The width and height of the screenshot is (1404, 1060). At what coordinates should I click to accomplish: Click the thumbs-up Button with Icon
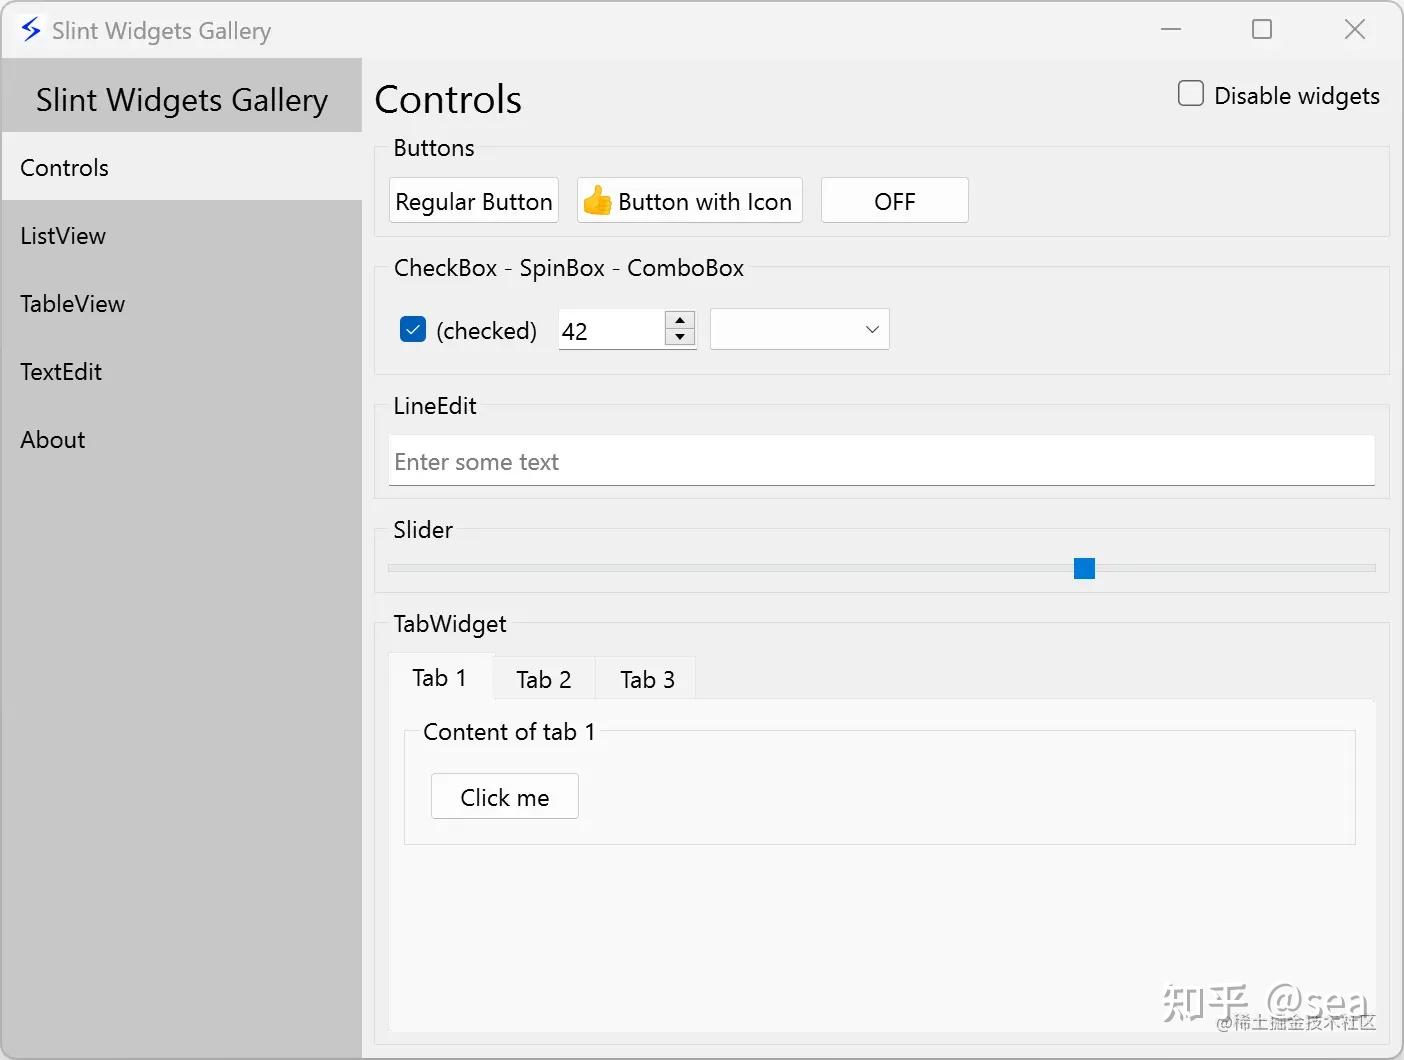pyautogui.click(x=690, y=201)
